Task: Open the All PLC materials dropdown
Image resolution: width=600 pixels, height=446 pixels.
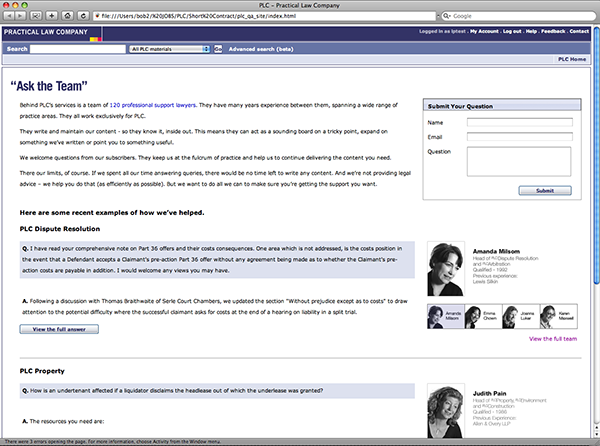Action: [x=170, y=49]
